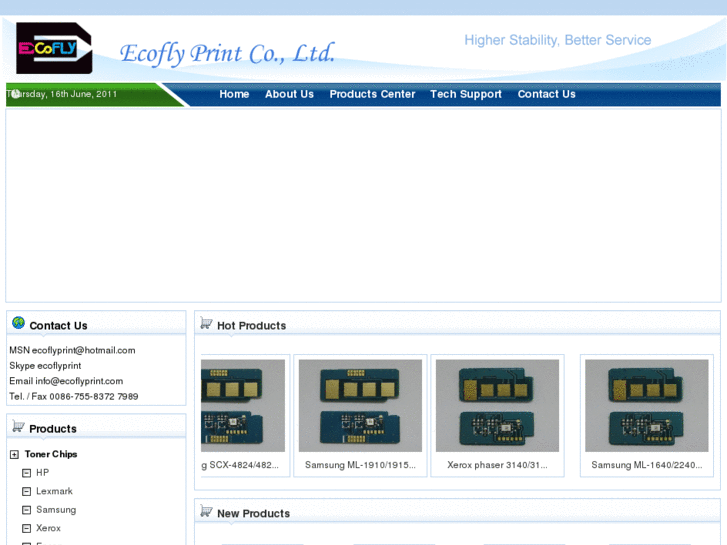Open the About Us menu item
This screenshot has width=727, height=545.
(x=289, y=94)
